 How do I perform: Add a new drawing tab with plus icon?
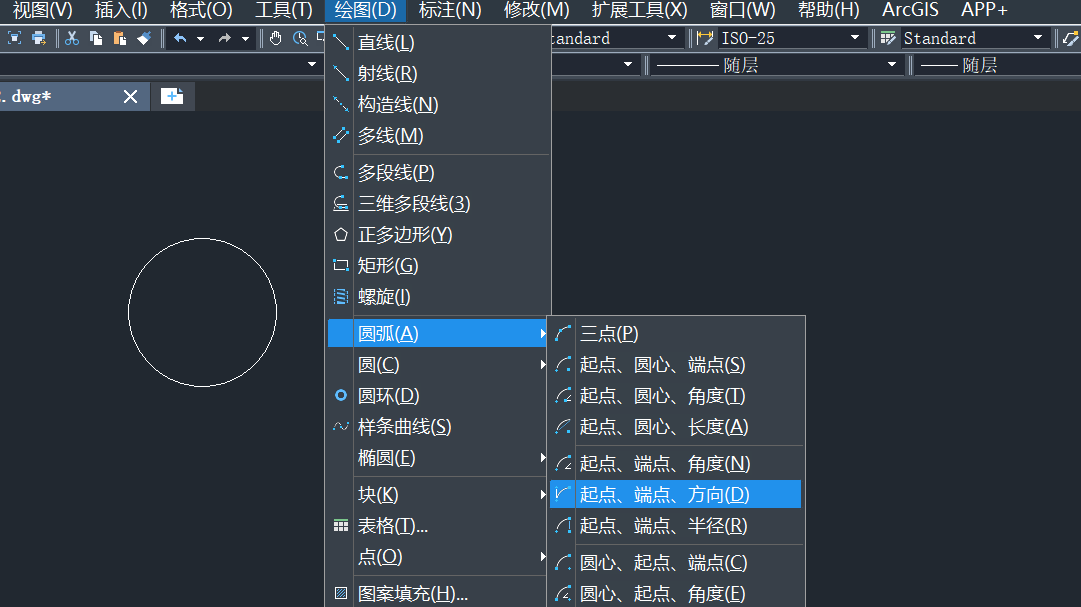pos(172,96)
